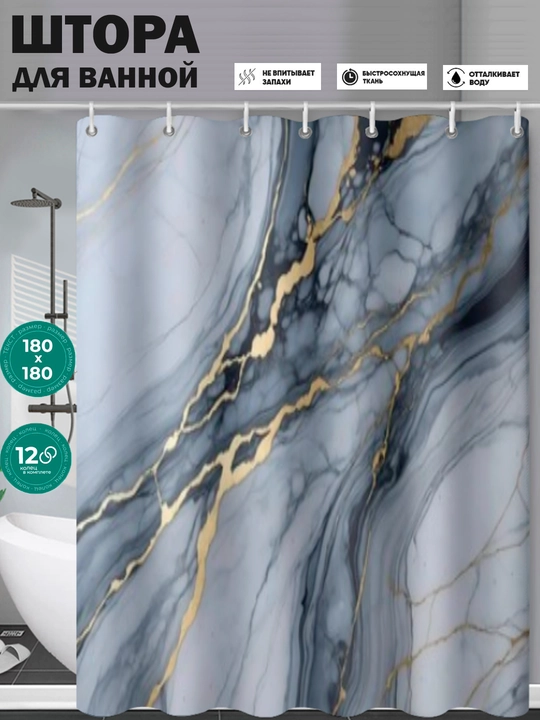Click the 'ШТОРА' headline text
540x720 pixels.
click(105, 35)
